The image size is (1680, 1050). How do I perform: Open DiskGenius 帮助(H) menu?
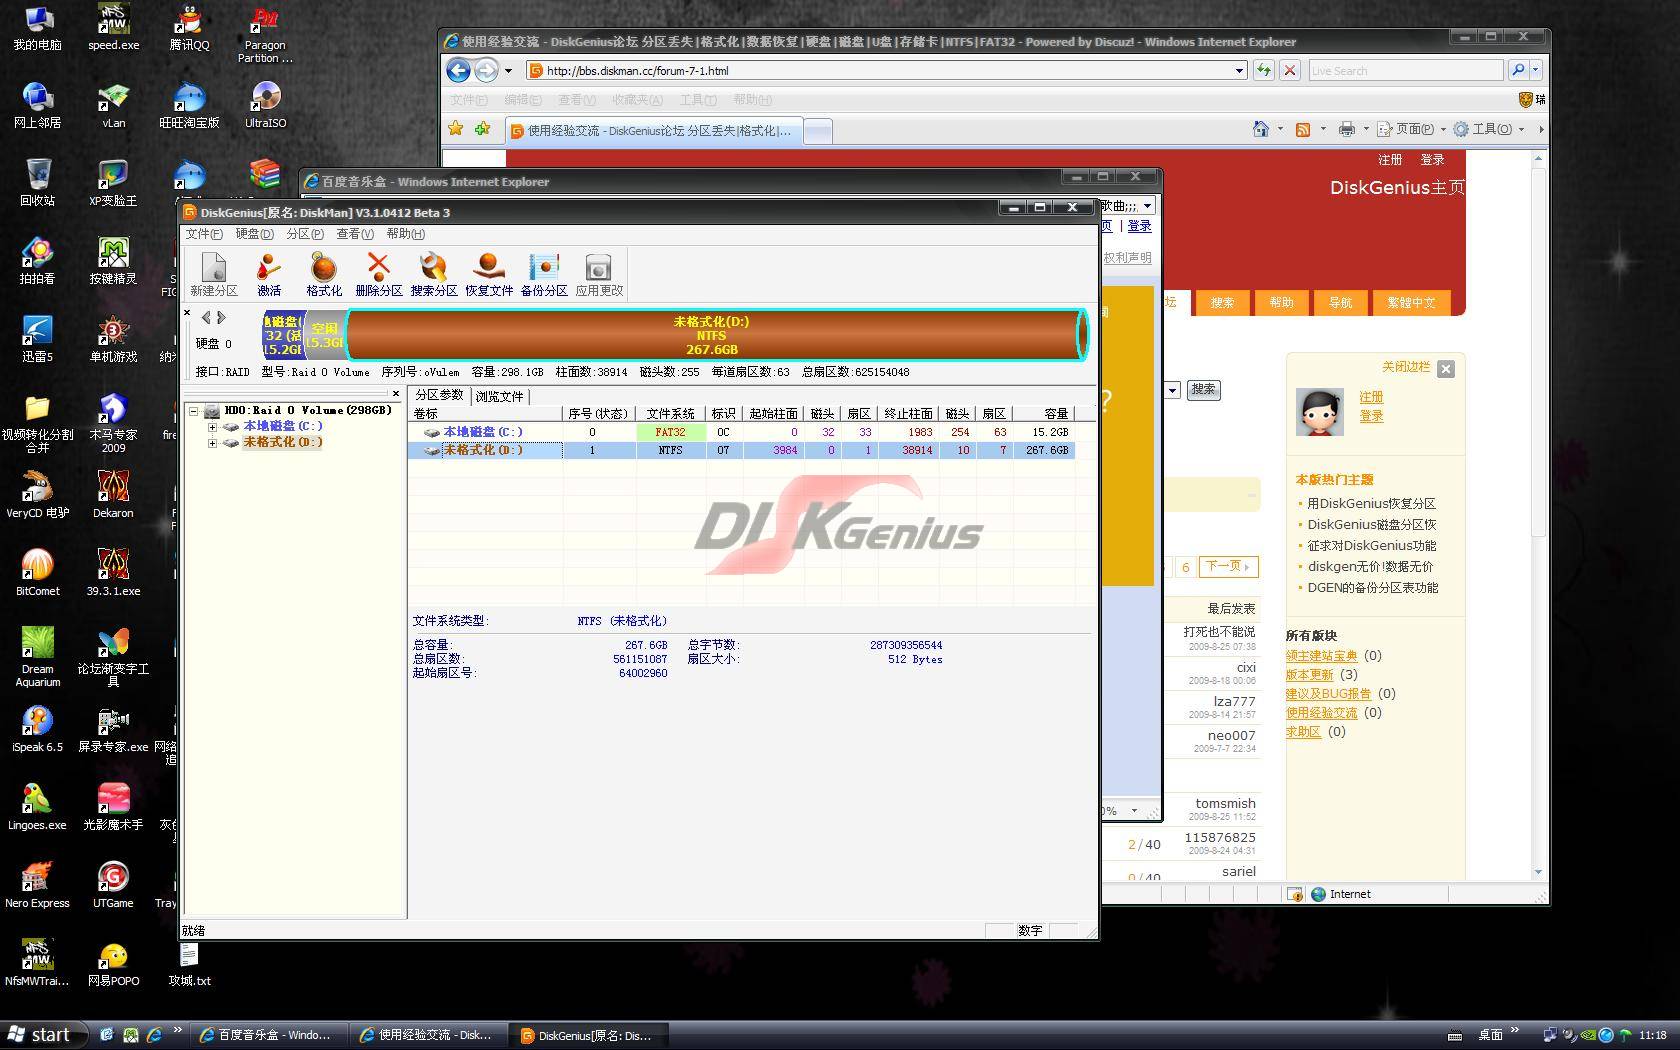point(405,234)
